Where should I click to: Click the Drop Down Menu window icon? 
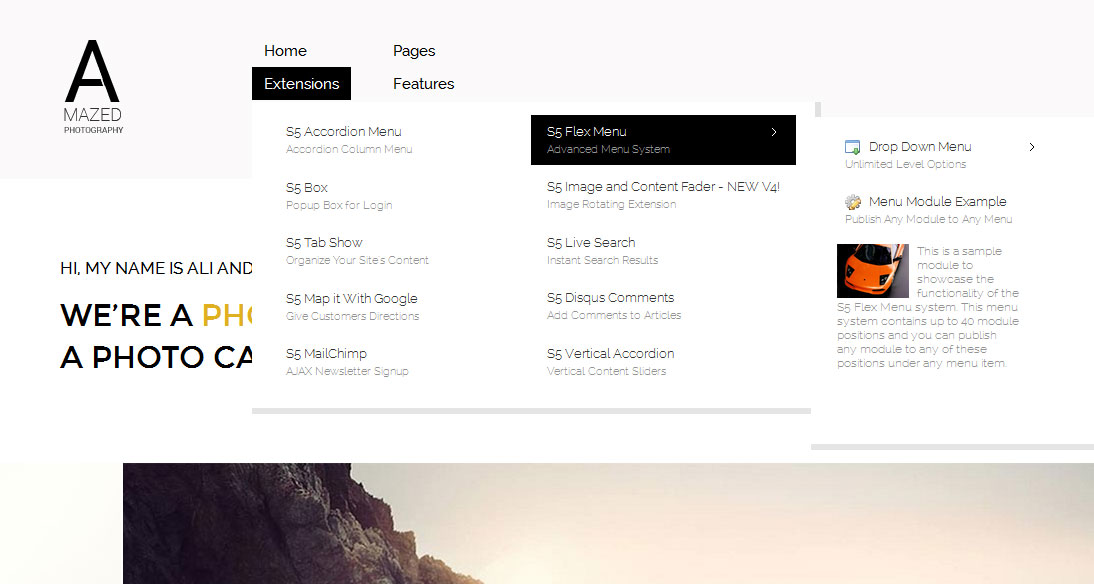[x=853, y=147]
